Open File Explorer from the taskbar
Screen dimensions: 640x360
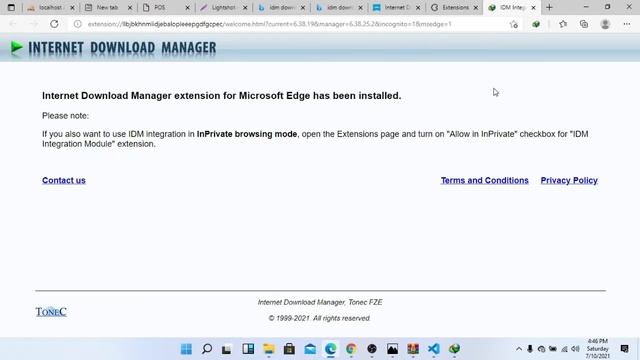tap(269, 349)
